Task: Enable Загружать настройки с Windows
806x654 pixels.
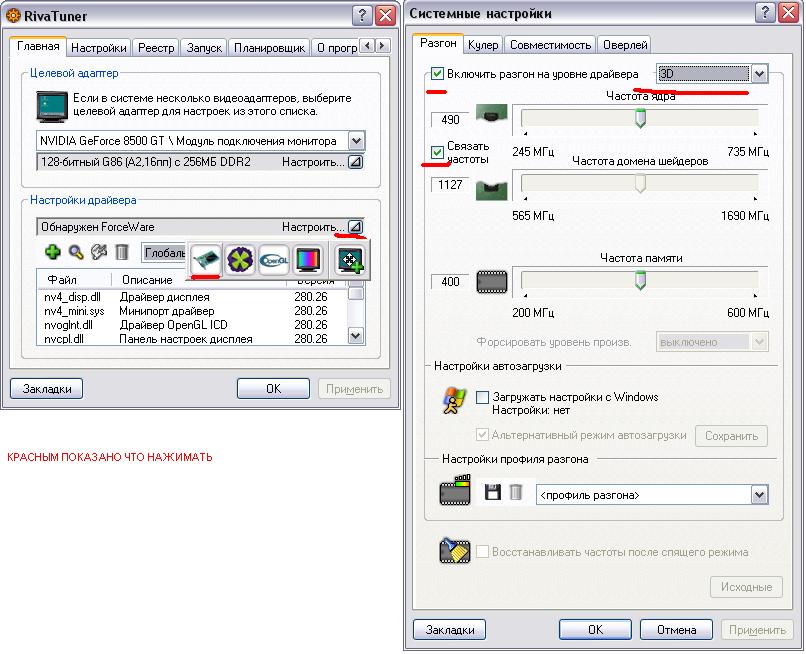Action: click(x=482, y=397)
